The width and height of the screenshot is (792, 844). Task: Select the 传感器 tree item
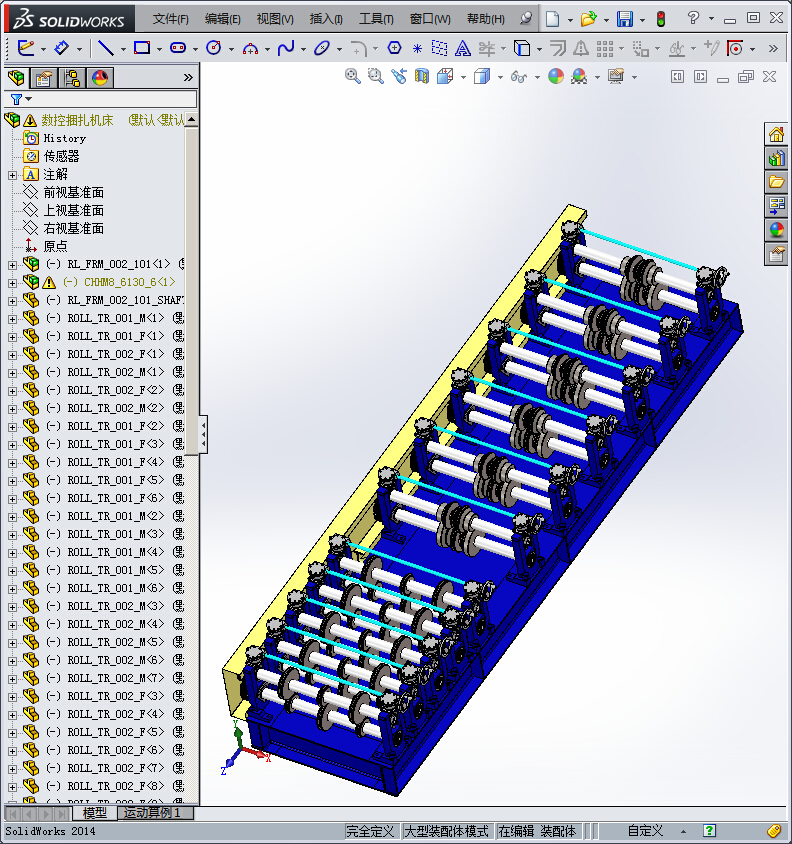click(61, 157)
